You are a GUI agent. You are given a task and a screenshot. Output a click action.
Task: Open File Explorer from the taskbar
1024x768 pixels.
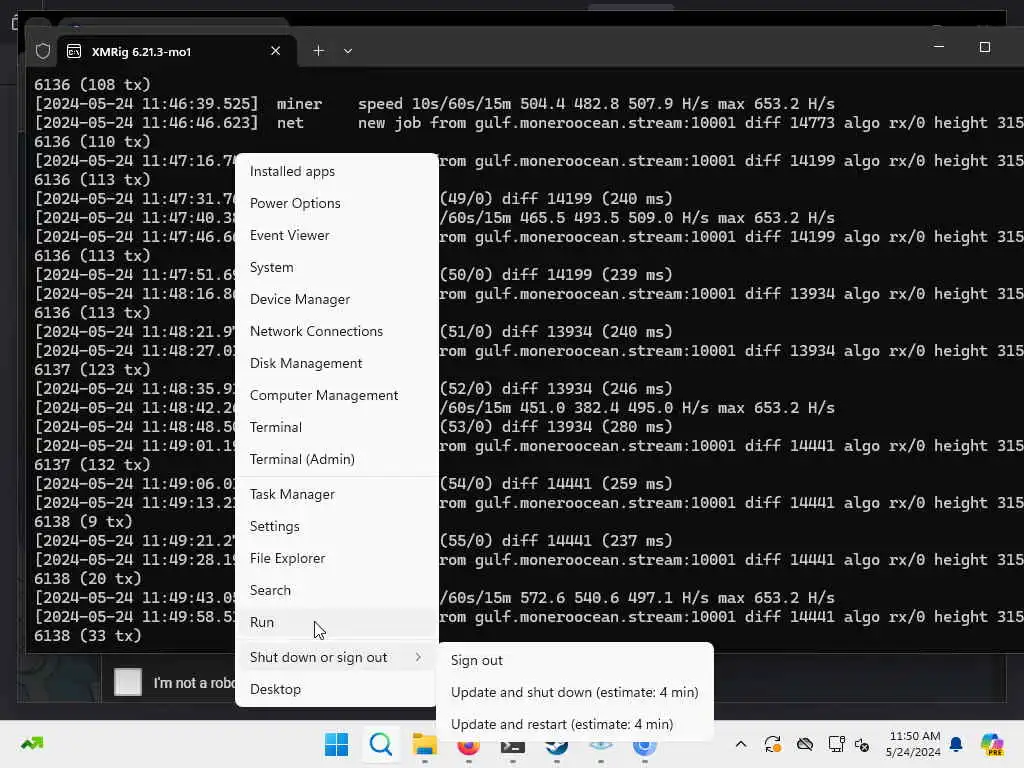(424, 744)
